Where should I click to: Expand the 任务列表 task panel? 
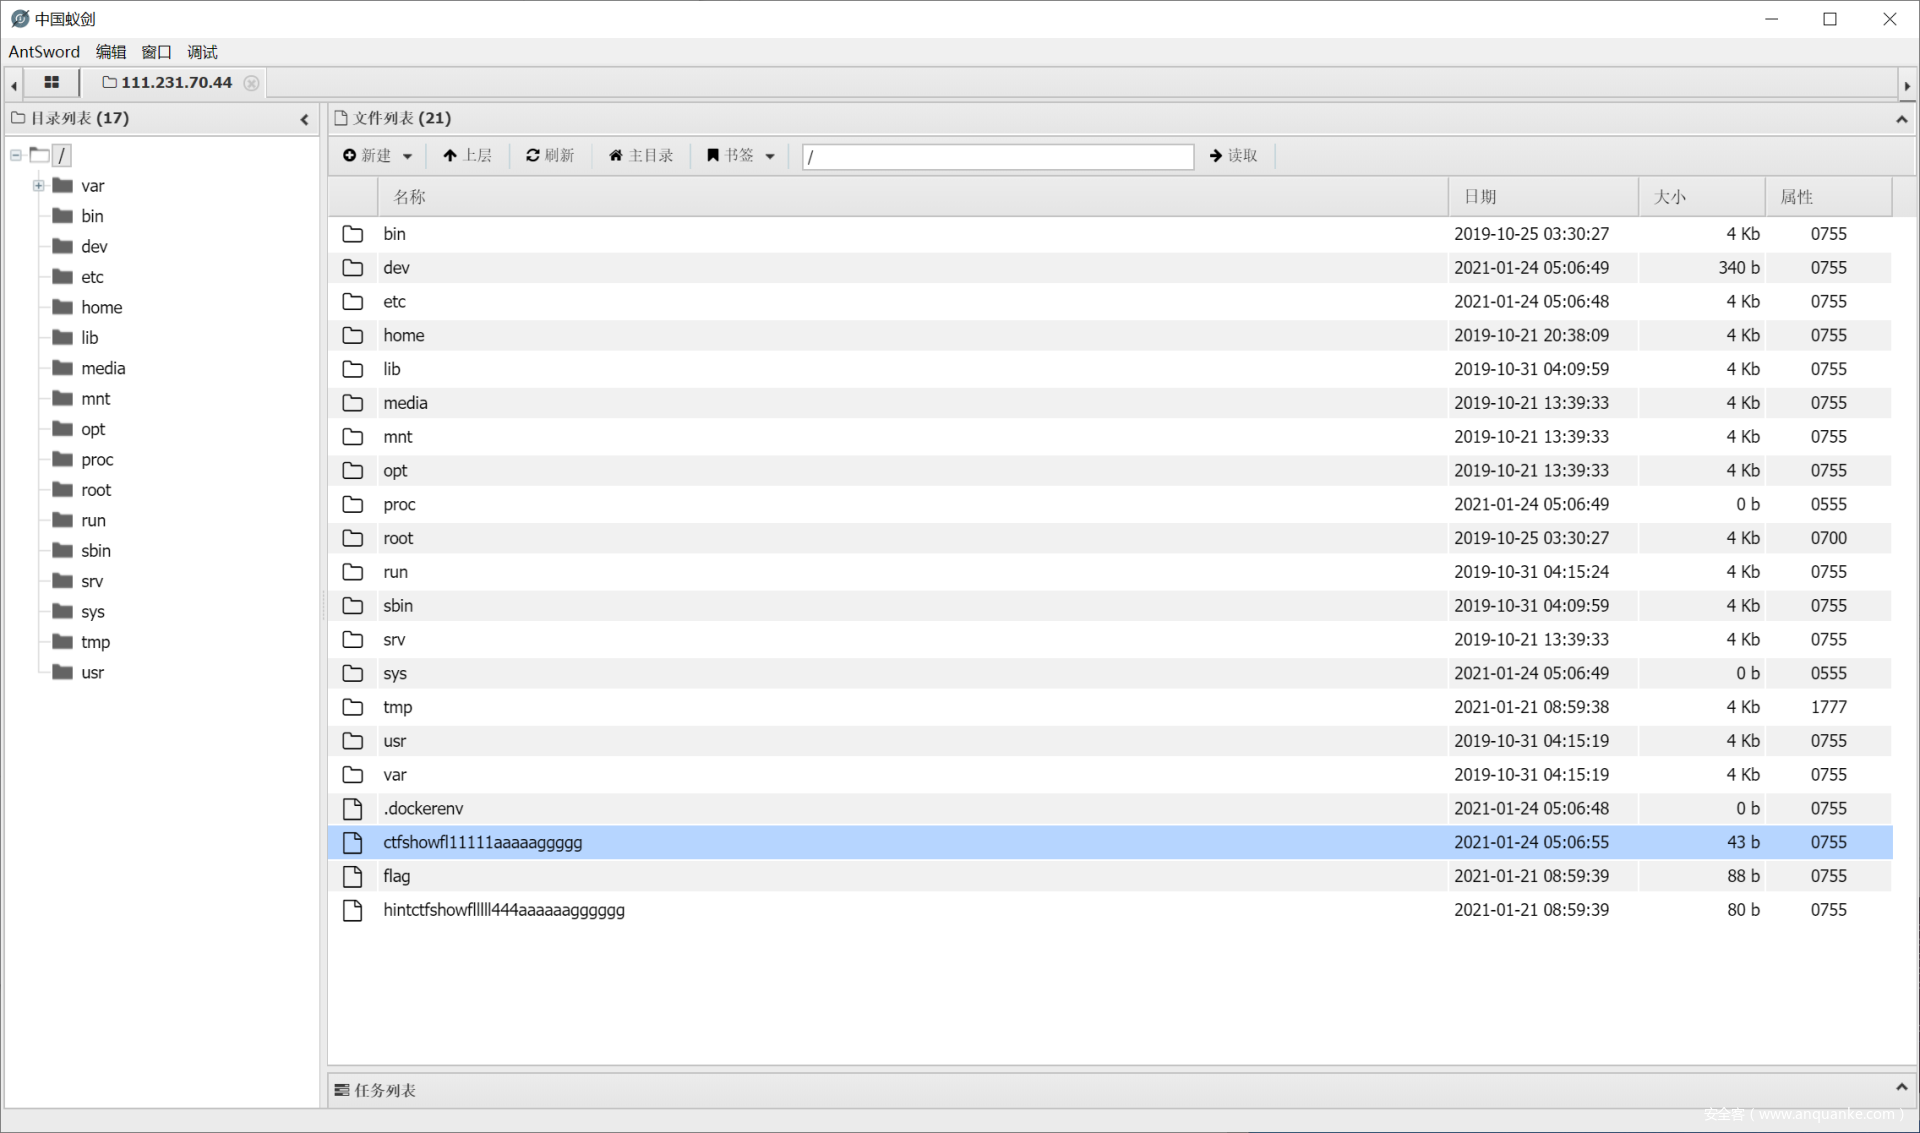pos(1901,1088)
